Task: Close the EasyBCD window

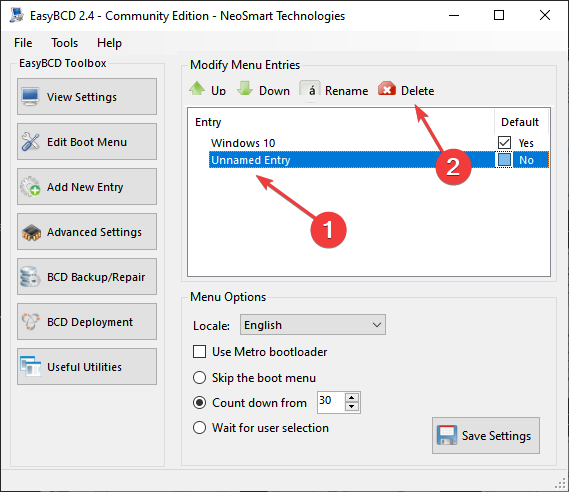Action: [544, 15]
